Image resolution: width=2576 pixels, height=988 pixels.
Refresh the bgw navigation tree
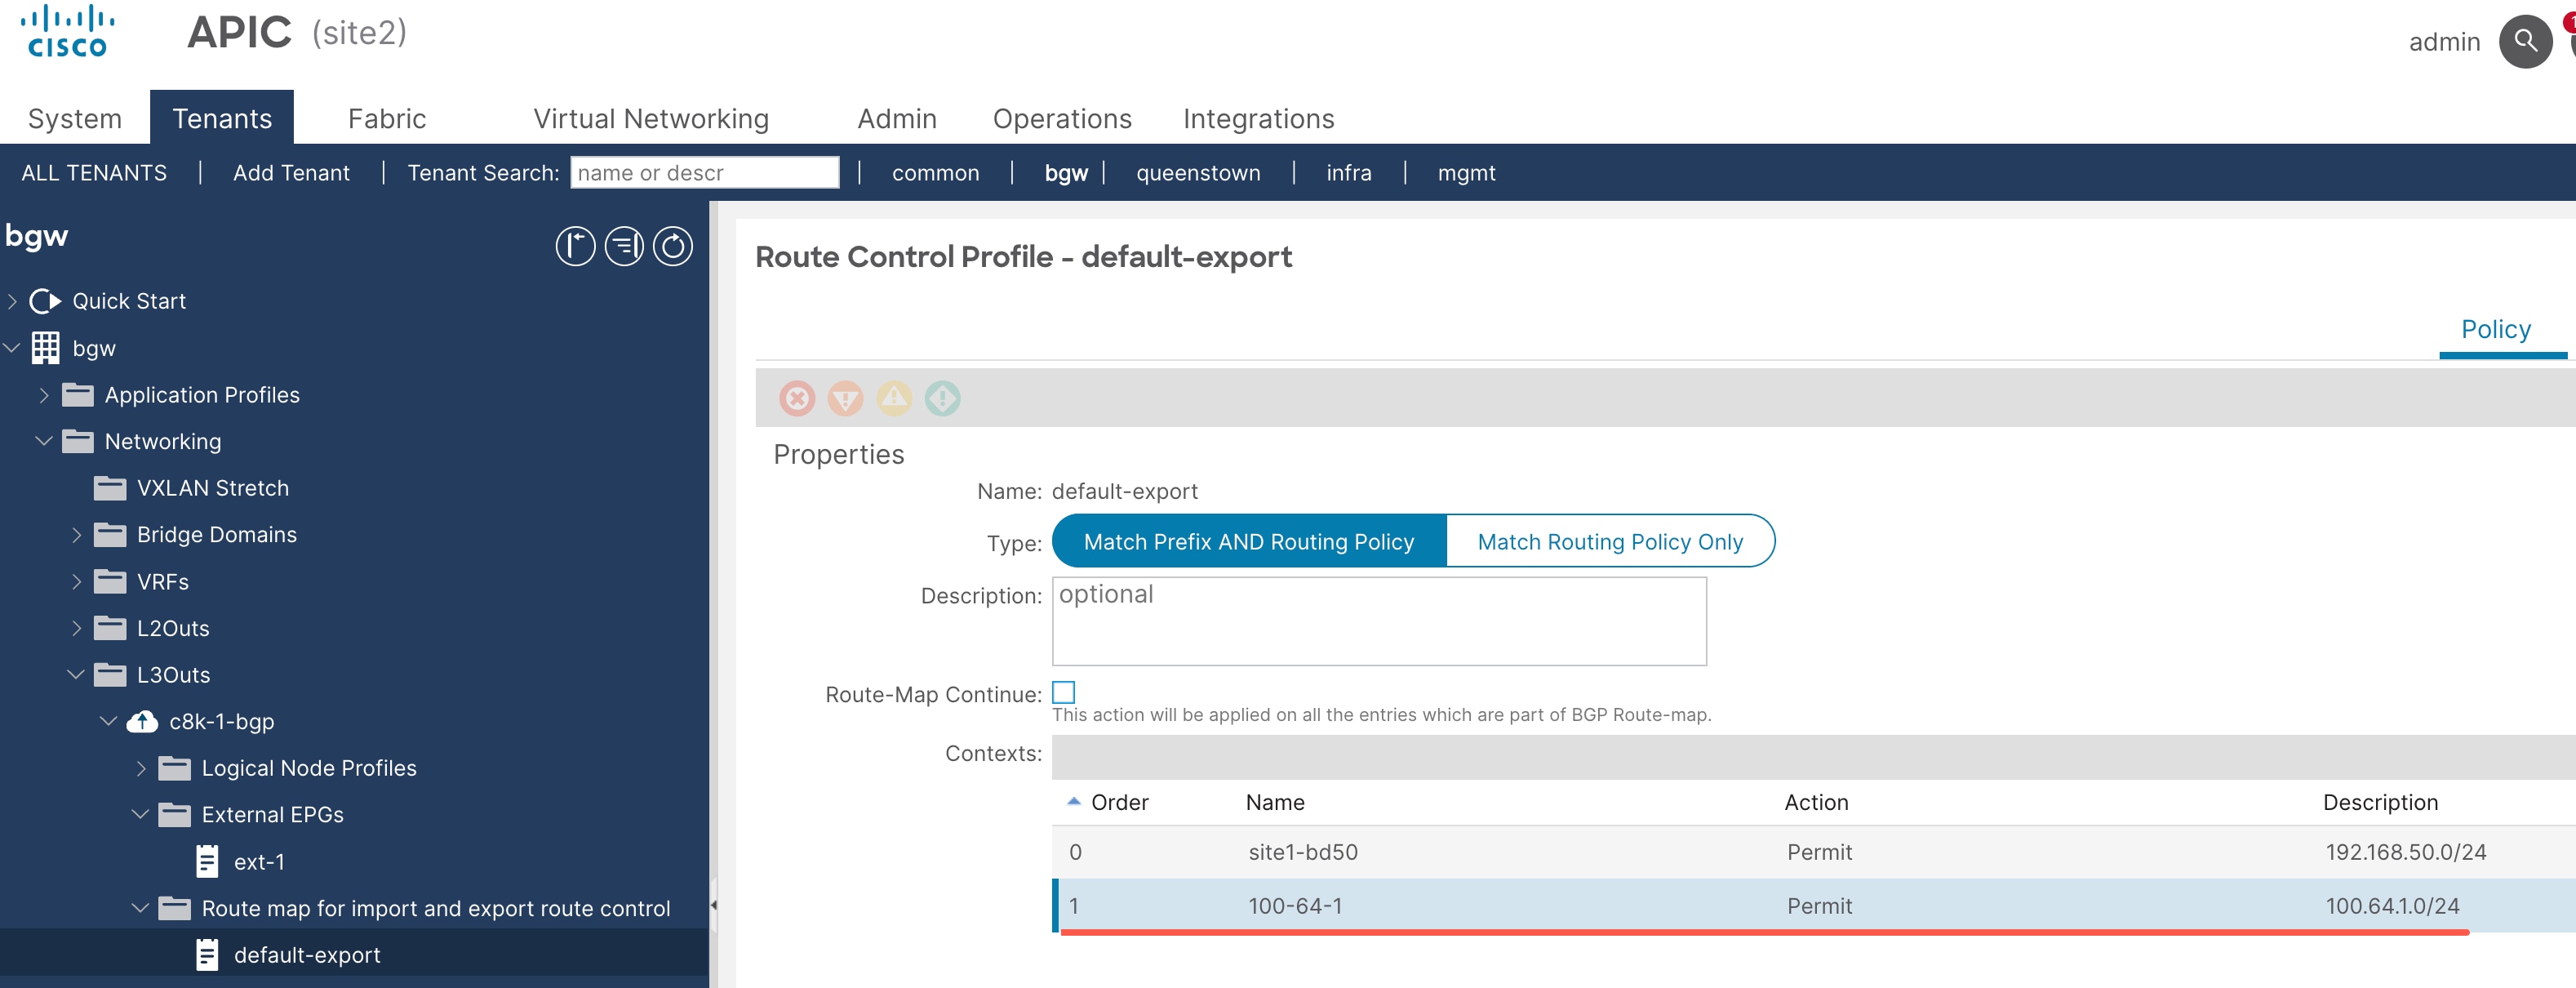(x=673, y=246)
